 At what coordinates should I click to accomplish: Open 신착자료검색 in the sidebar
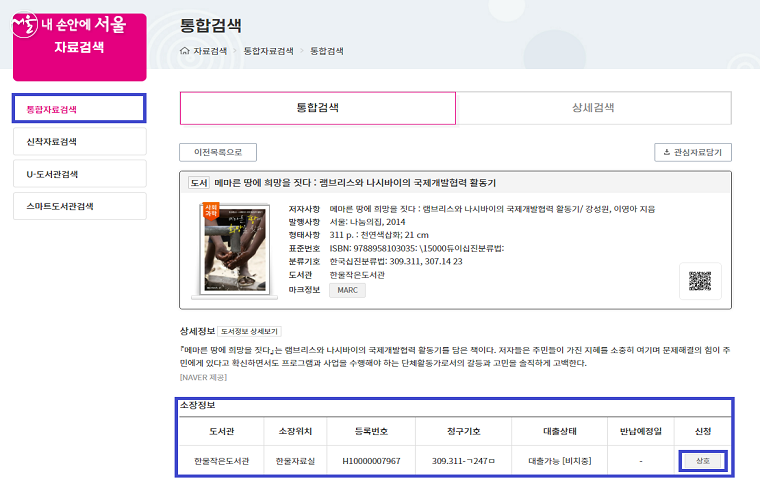(x=79, y=141)
